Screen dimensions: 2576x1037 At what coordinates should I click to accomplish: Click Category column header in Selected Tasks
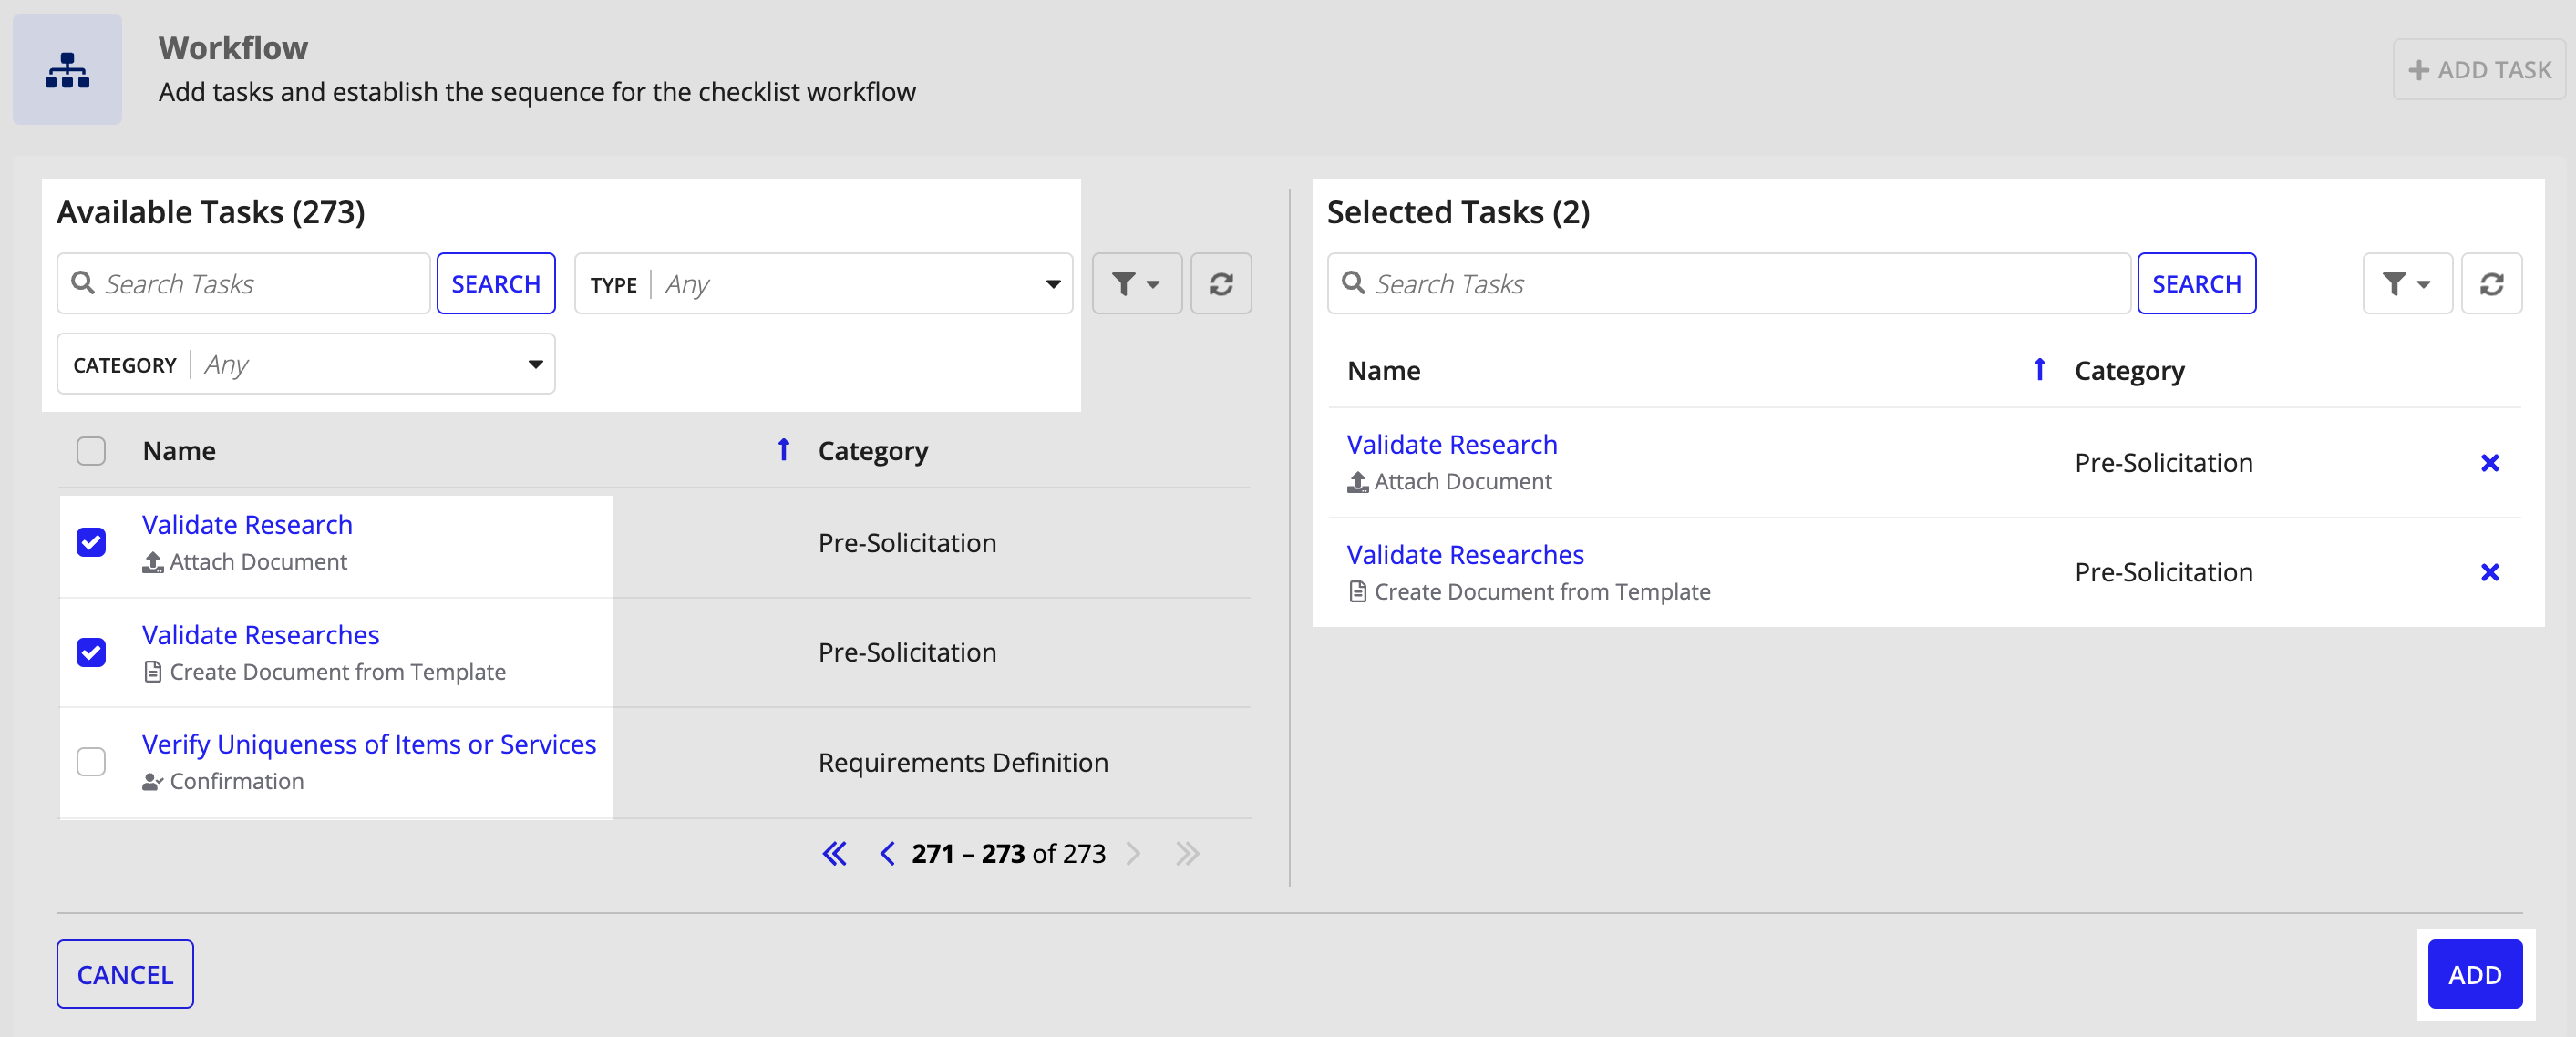click(2129, 371)
